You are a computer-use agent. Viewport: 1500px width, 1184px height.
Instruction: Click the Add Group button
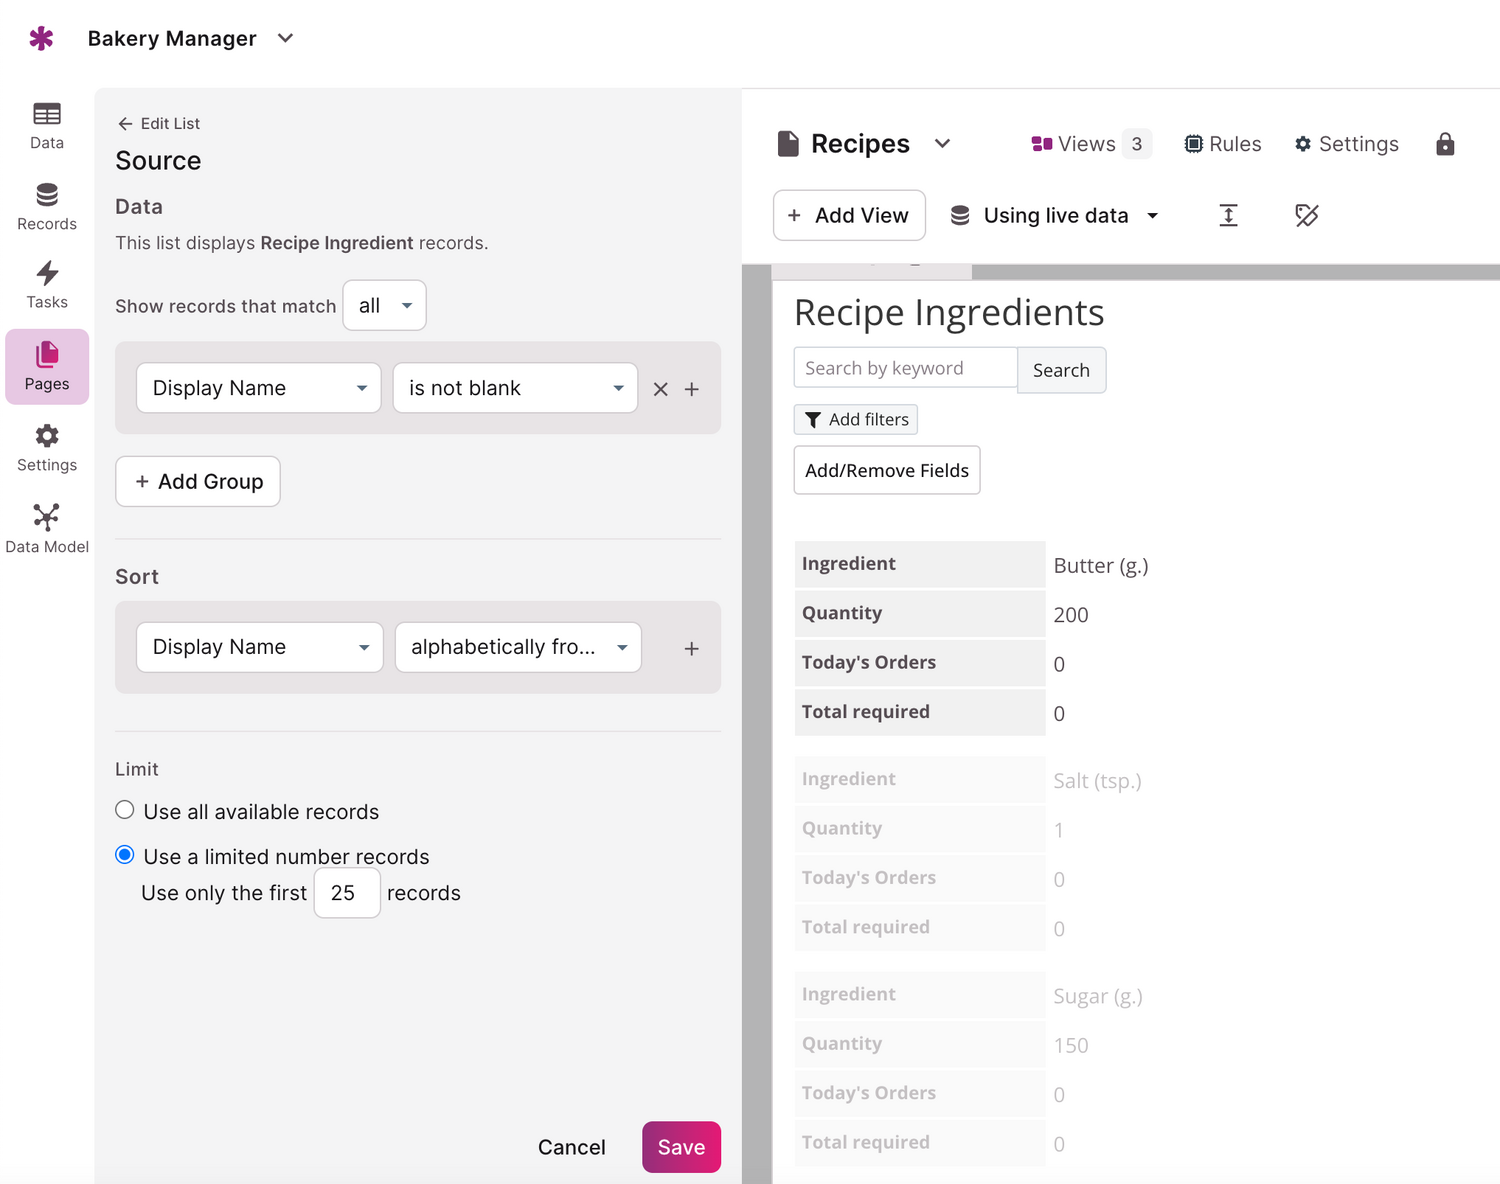[198, 482]
